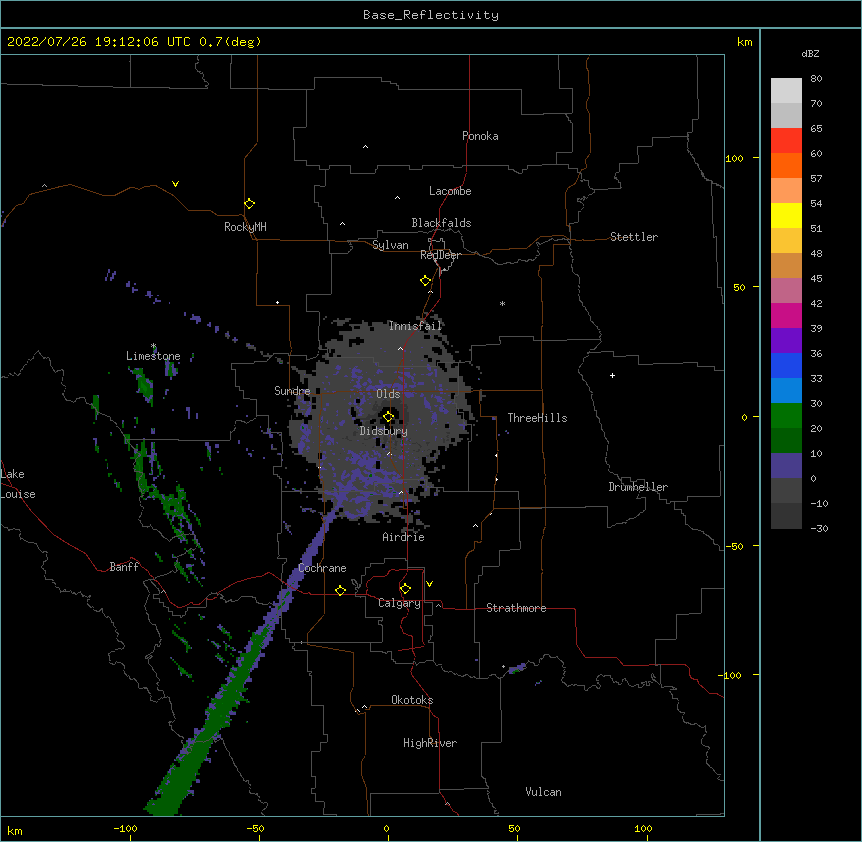Click the RockyMH label
Image resolution: width=862 pixels, height=842 pixels.
(245, 227)
